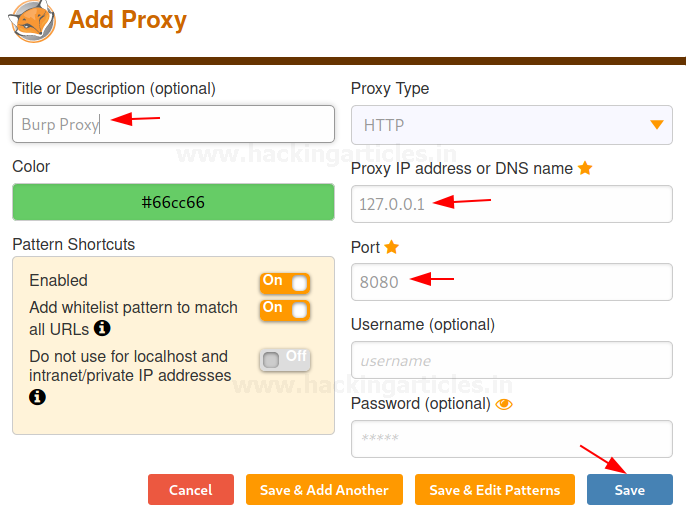Image resolution: width=686 pixels, height=516 pixels.
Task: Click the star icon next to Port label
Action: tap(392, 246)
